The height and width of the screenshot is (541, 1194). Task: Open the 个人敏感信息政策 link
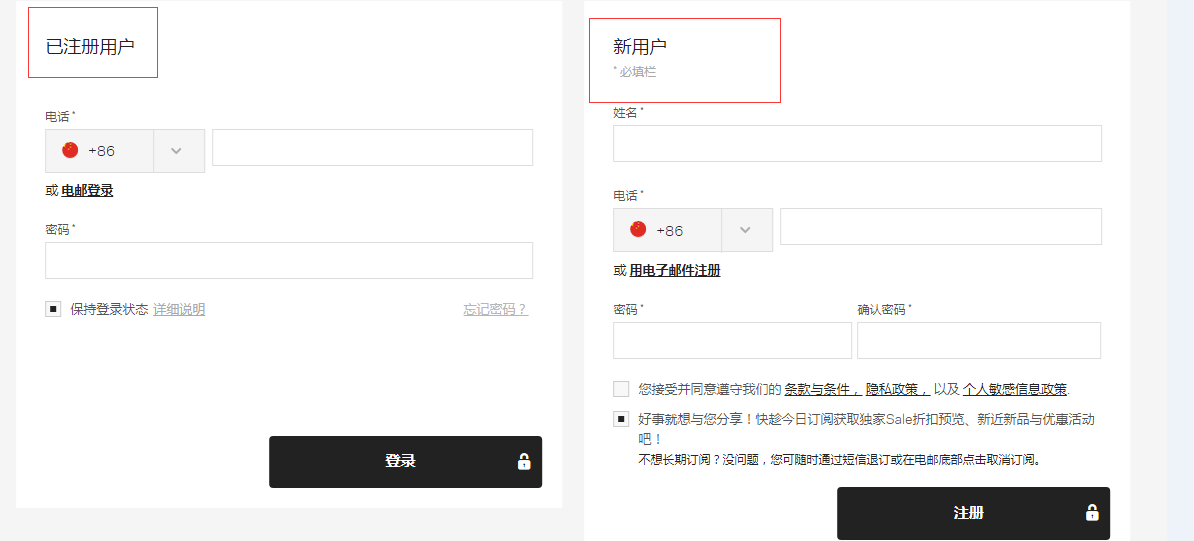click(x=1014, y=390)
